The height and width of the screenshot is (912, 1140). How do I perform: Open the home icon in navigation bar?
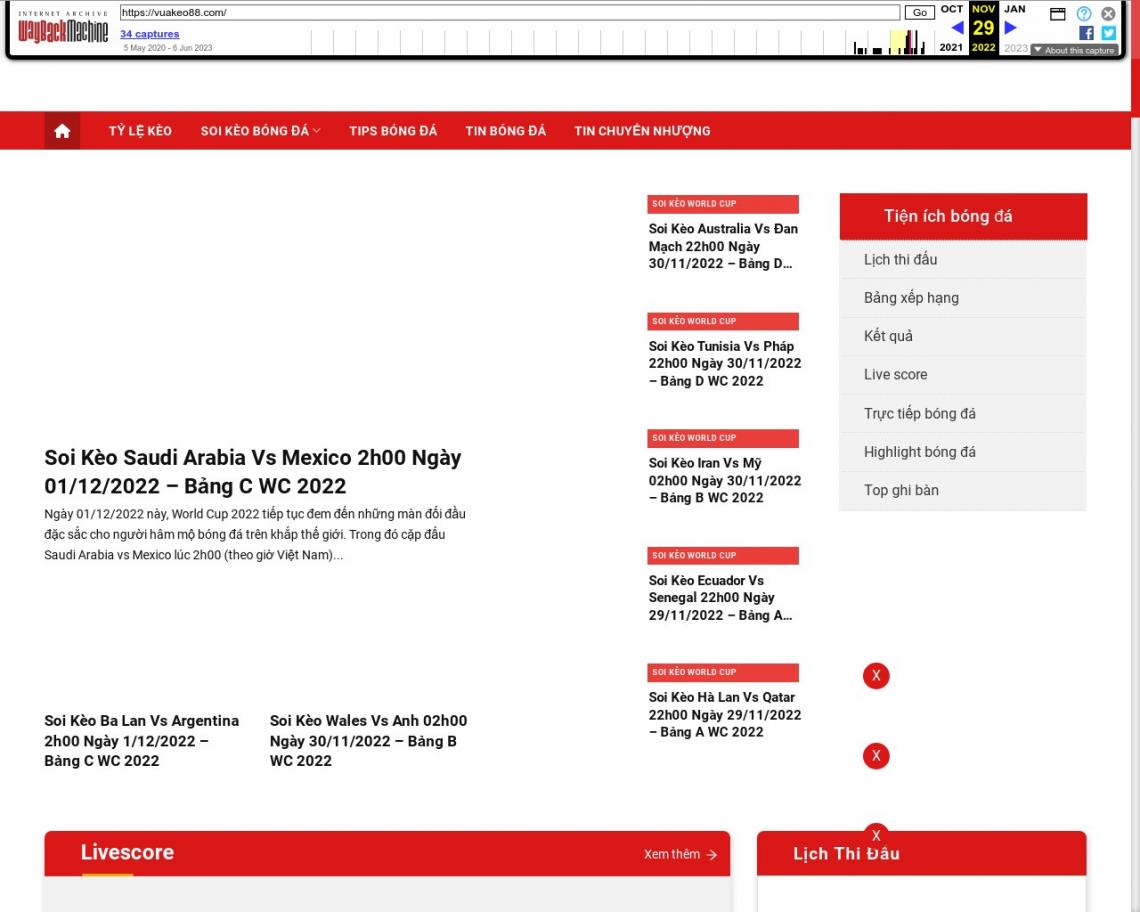pos(62,131)
